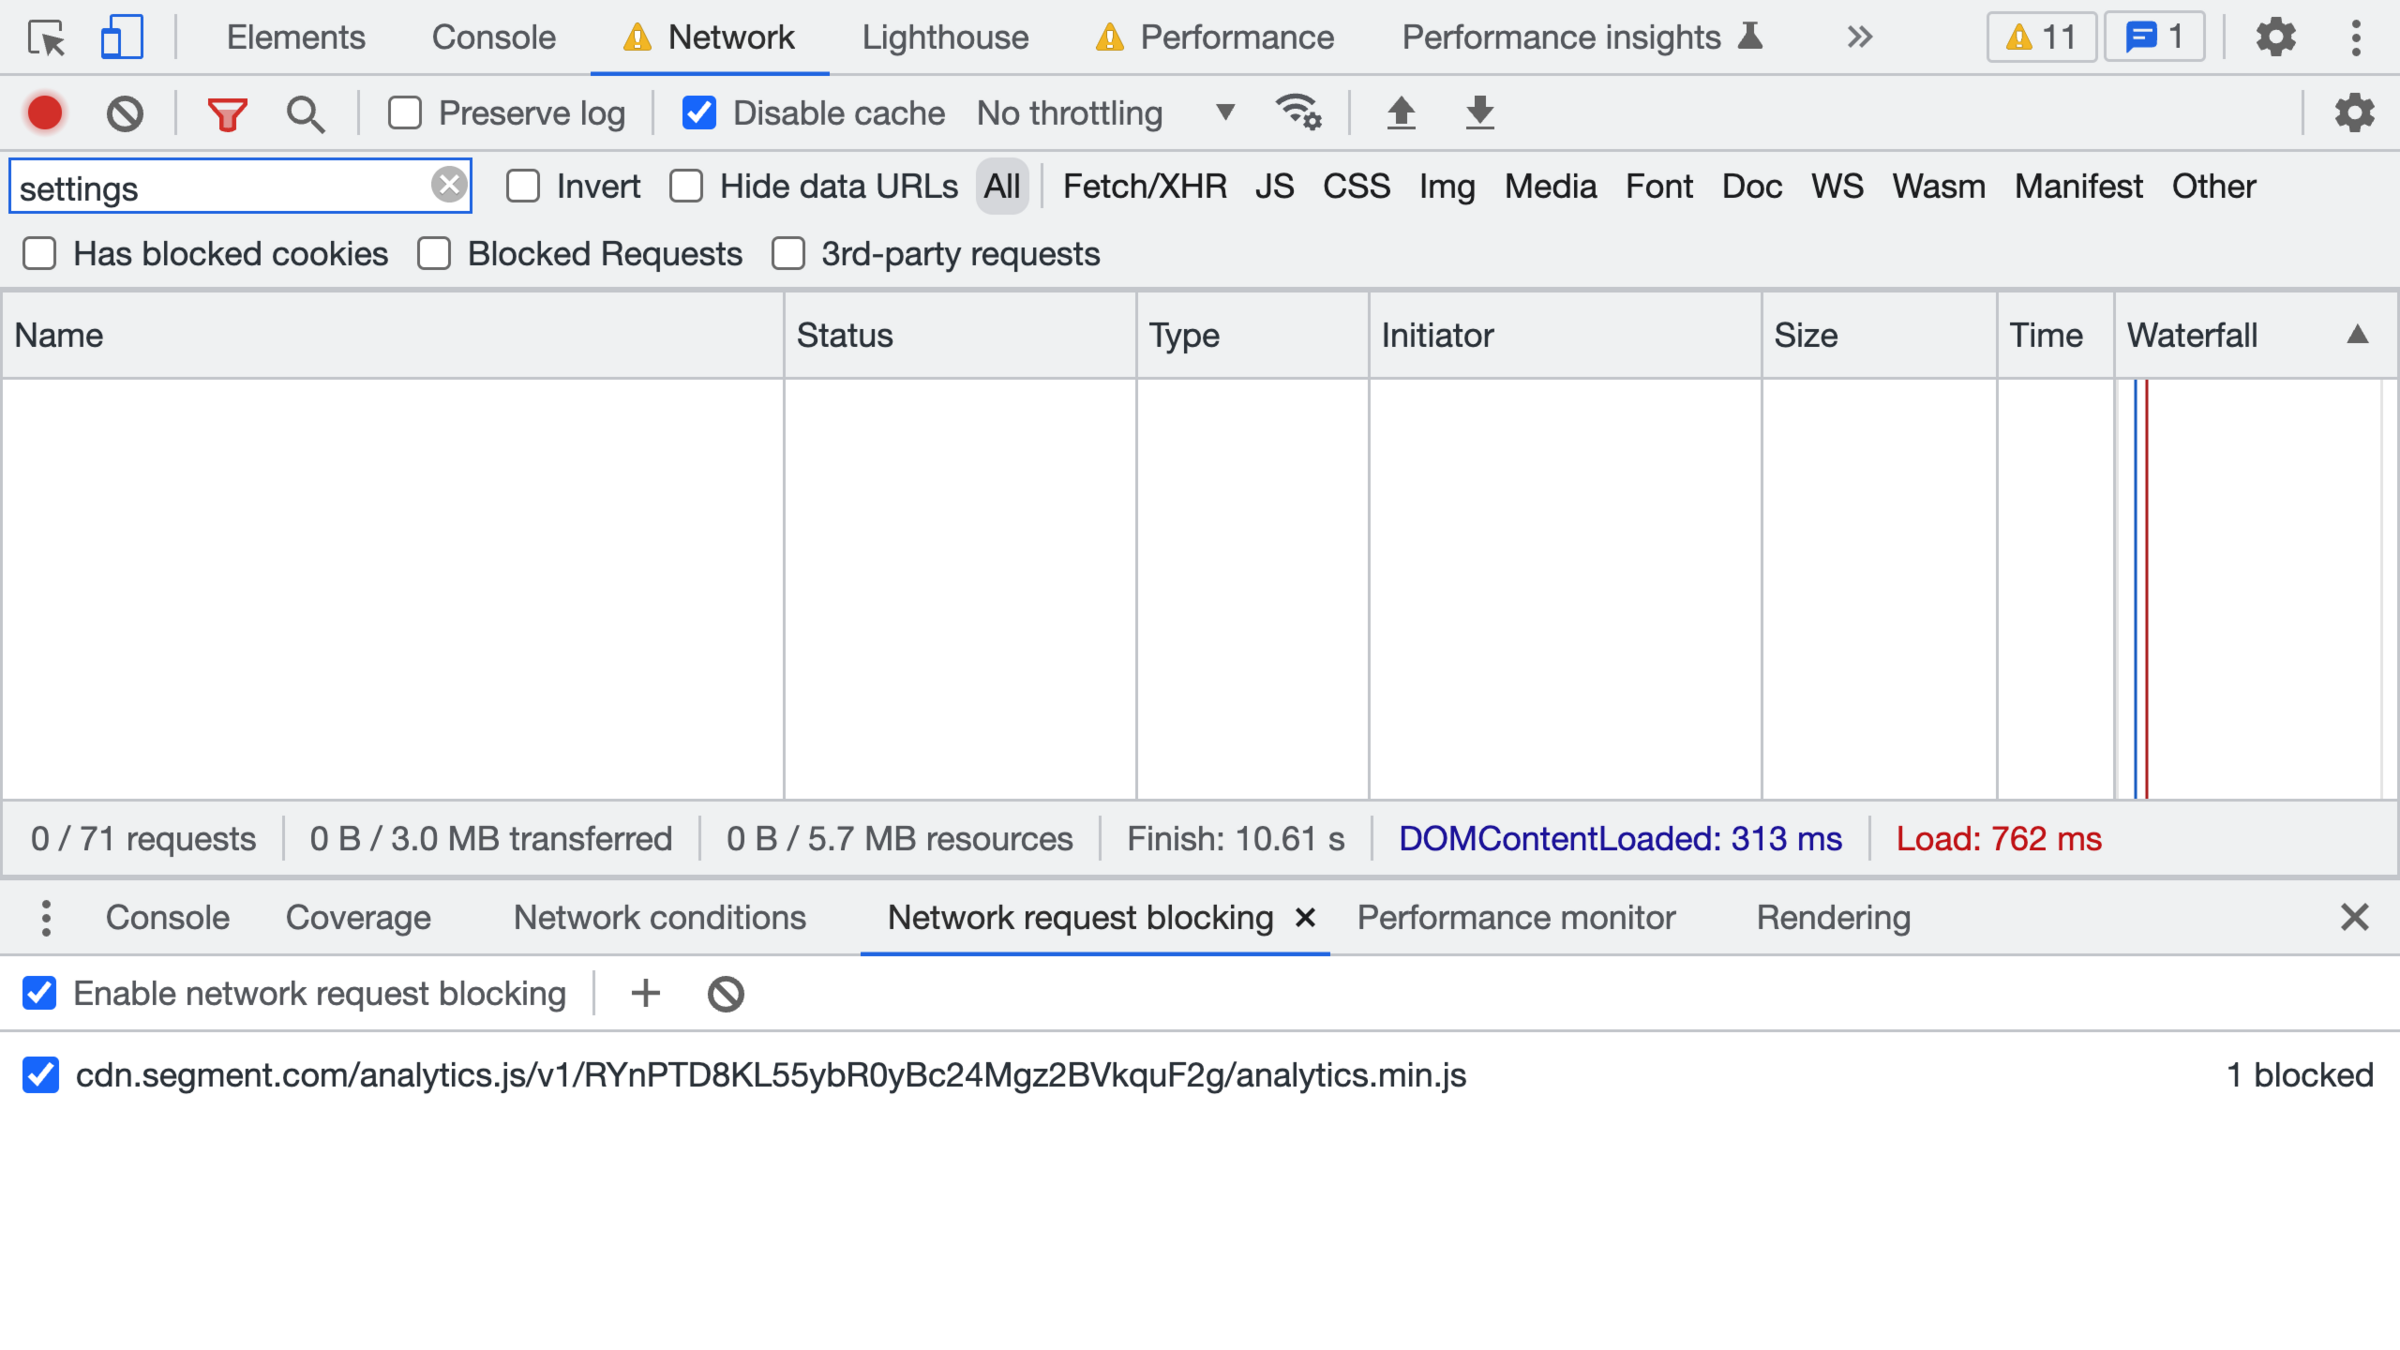Click the red record network log button
2400x1350 pixels.
(x=45, y=113)
